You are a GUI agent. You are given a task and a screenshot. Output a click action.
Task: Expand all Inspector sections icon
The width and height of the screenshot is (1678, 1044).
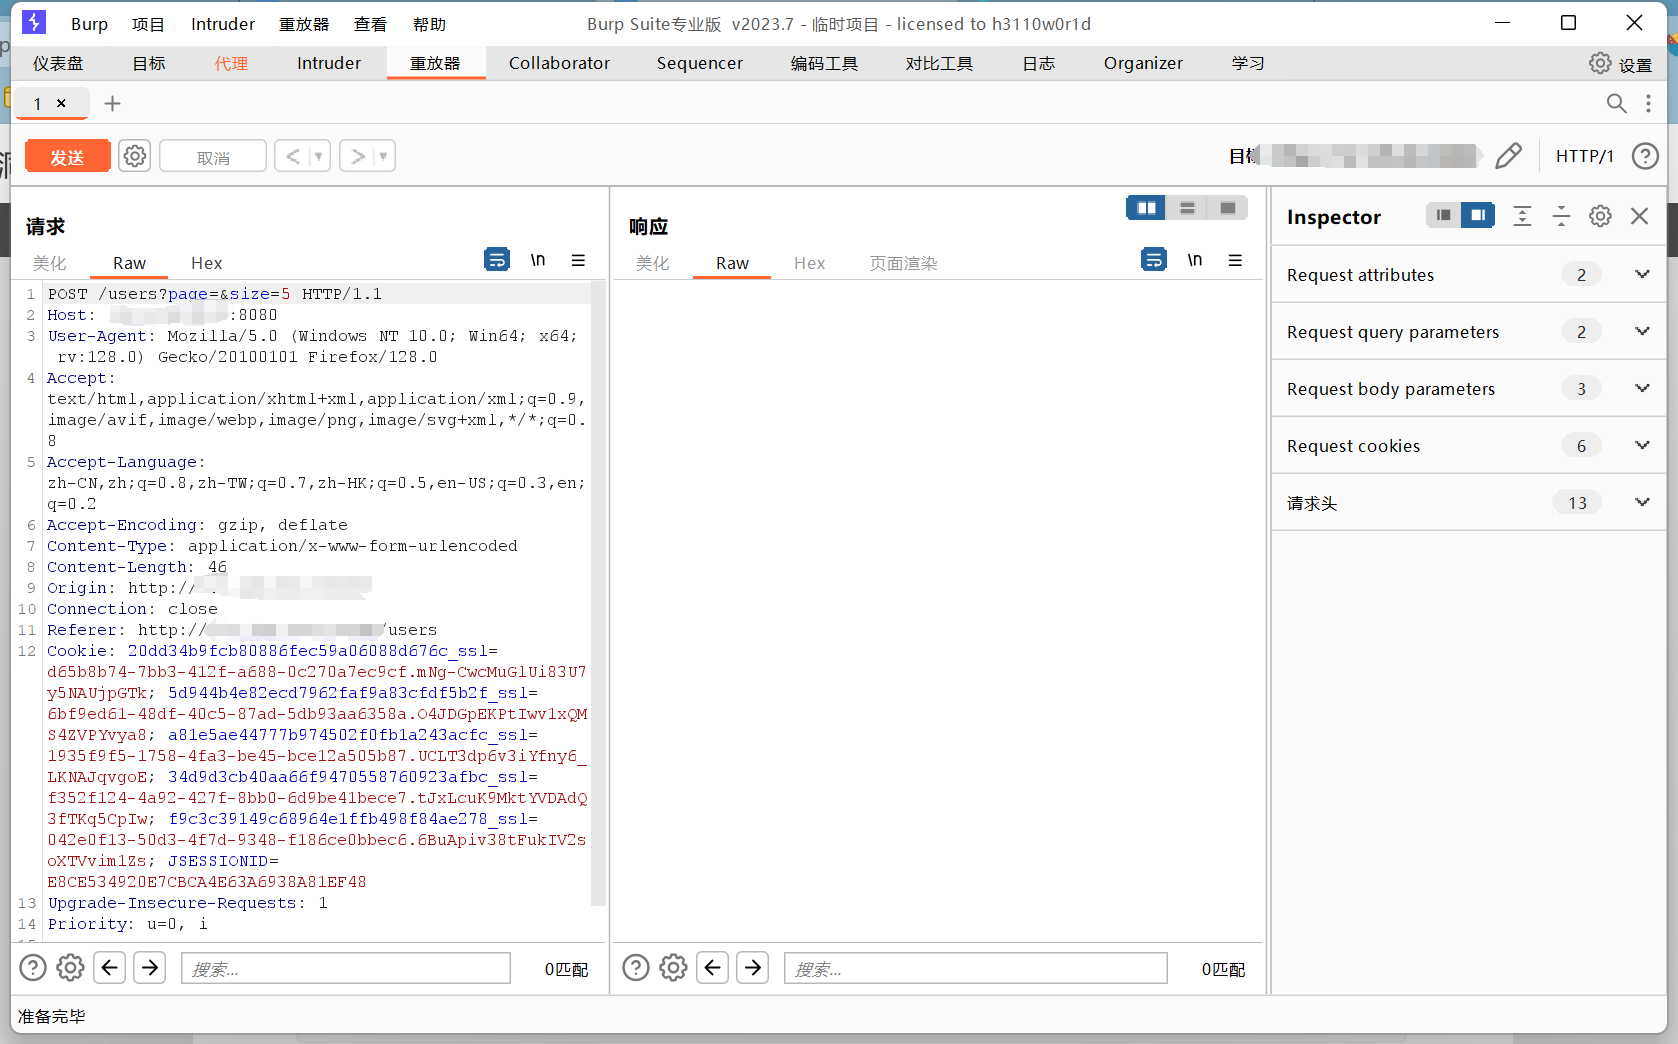click(1522, 216)
